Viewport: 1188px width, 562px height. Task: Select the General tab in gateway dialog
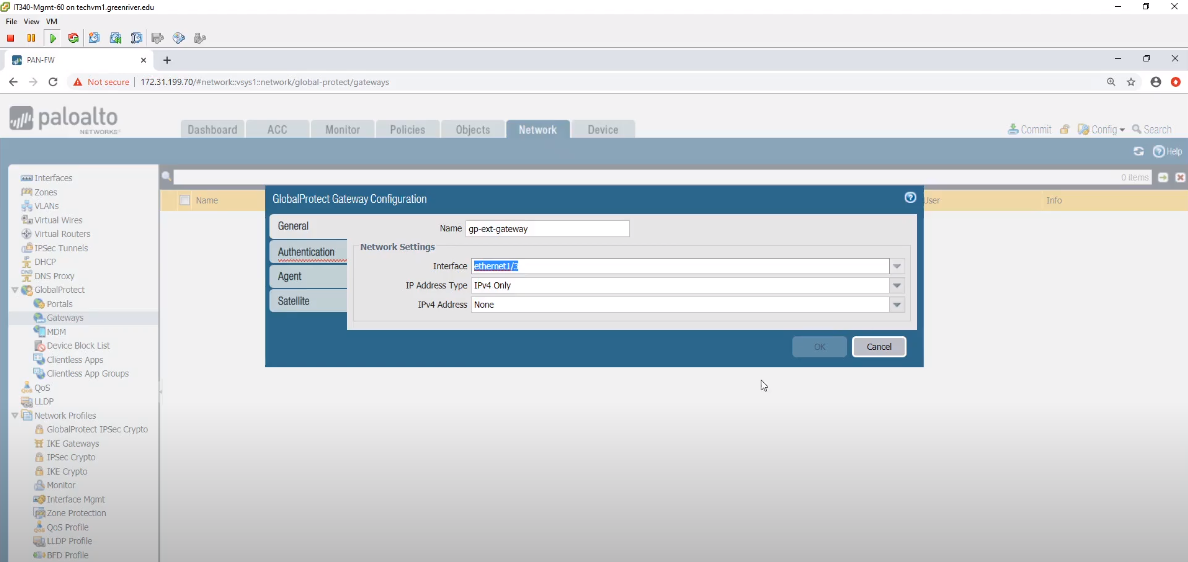308,226
